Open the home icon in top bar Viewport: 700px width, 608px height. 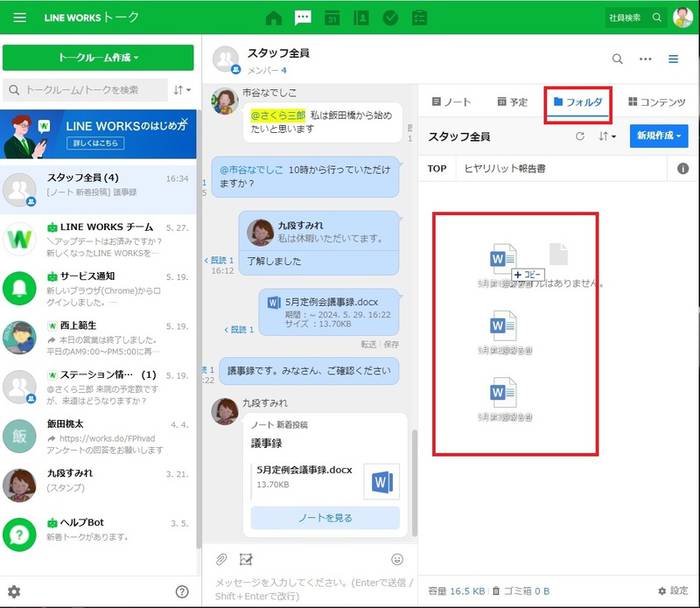coord(273,18)
